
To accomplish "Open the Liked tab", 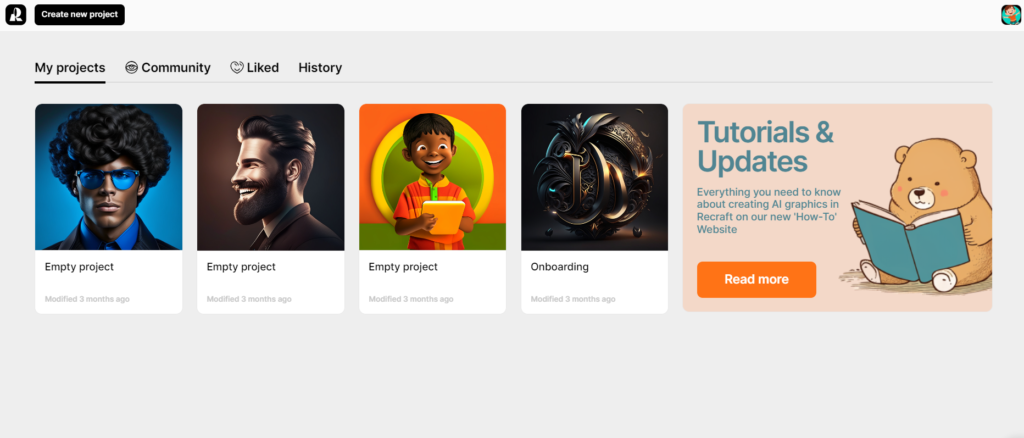I will pyautogui.click(x=255, y=68).
